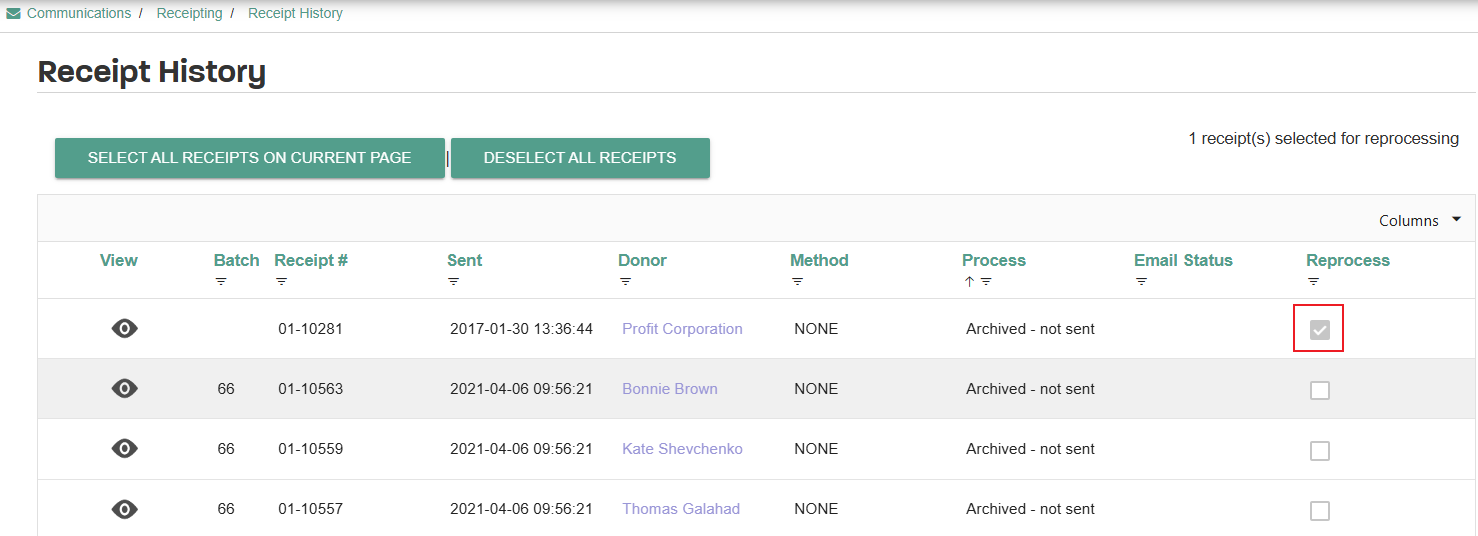1478x536 pixels.
Task: View receipt 01-10281 using eye icon
Action: [x=124, y=328]
